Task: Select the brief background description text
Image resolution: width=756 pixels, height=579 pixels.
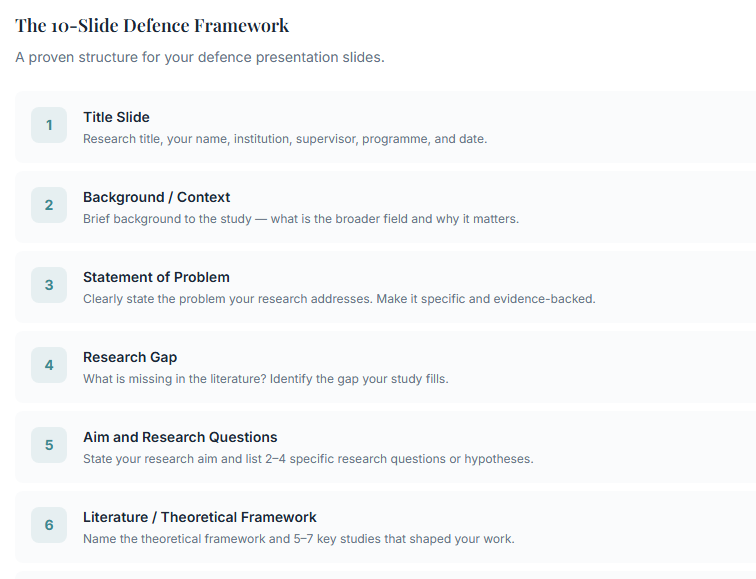Action: pos(301,219)
